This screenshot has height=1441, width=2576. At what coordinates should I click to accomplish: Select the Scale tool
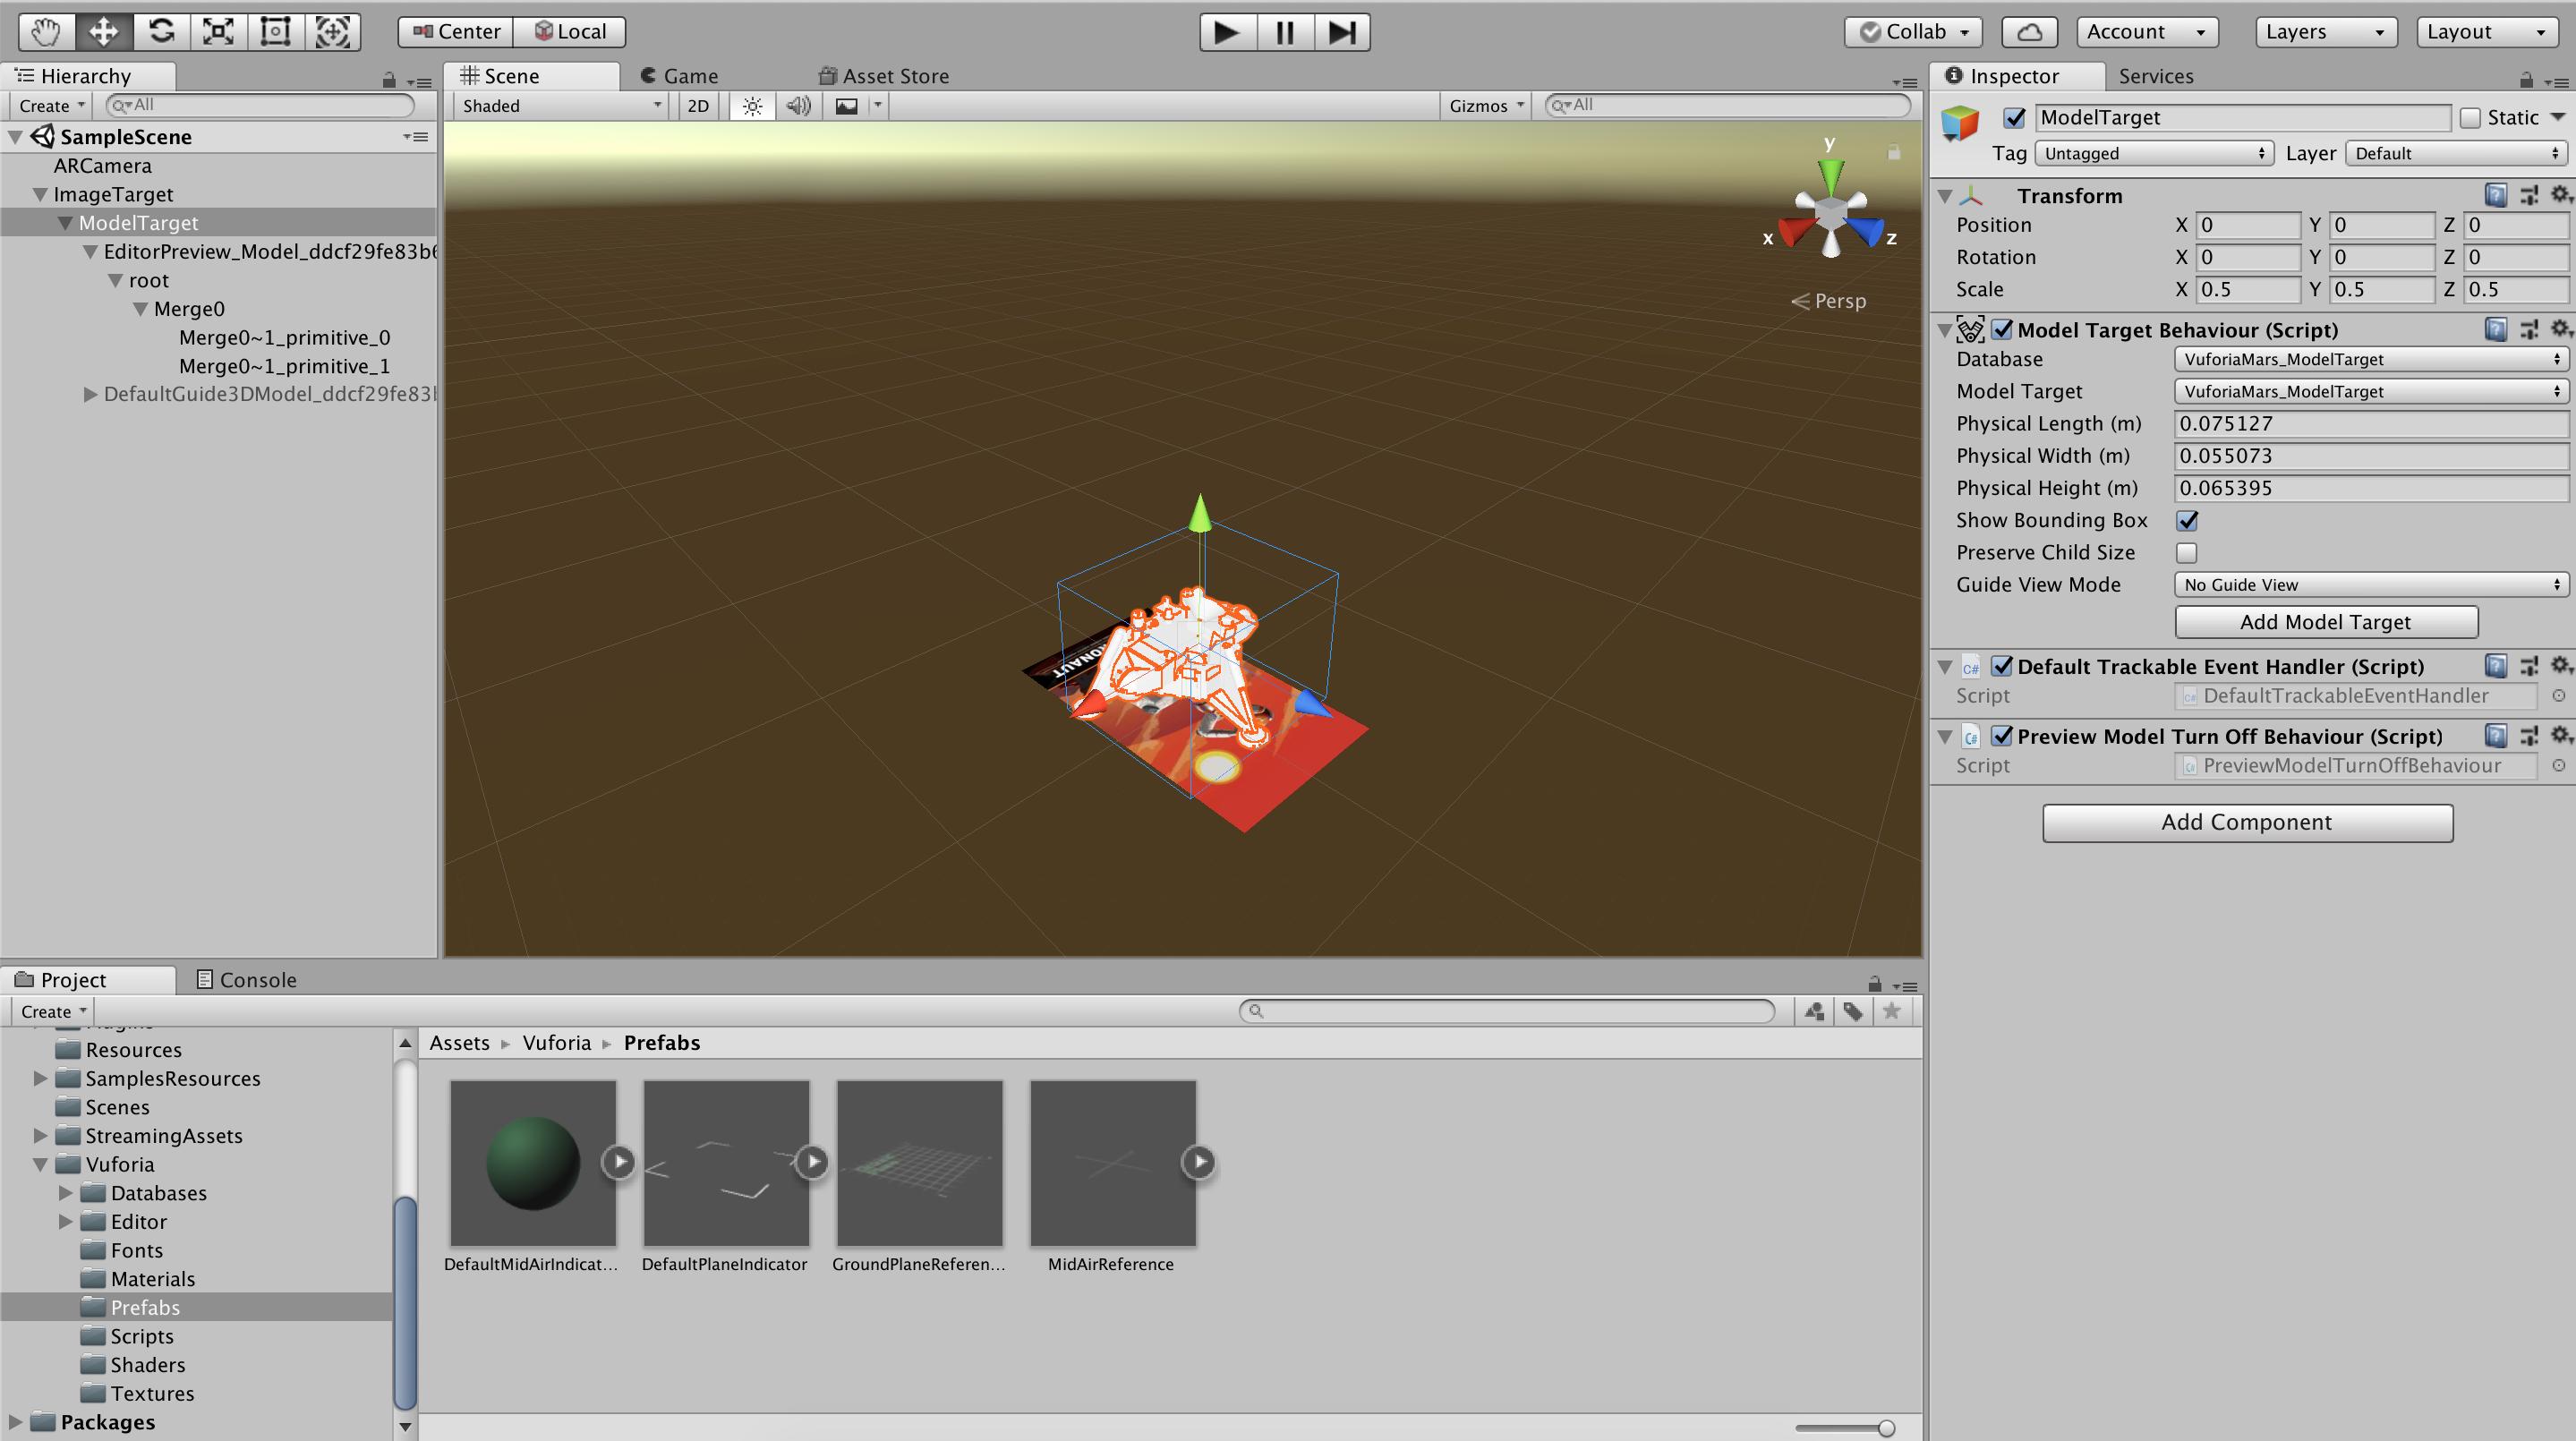(x=218, y=31)
